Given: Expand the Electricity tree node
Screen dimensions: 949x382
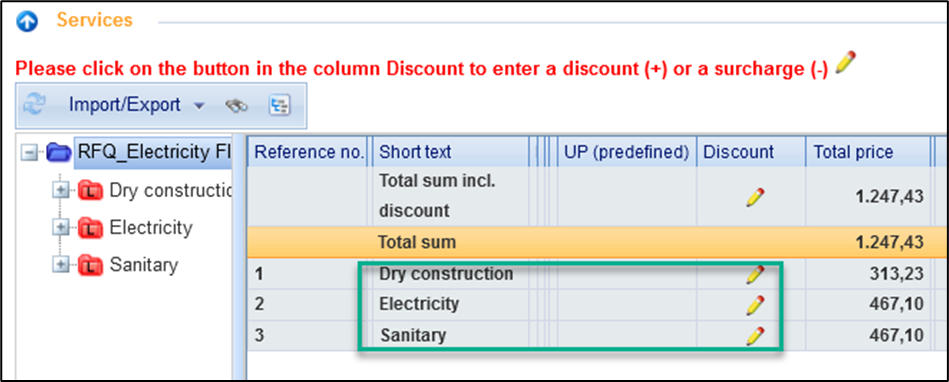Looking at the screenshot, I should [61, 228].
